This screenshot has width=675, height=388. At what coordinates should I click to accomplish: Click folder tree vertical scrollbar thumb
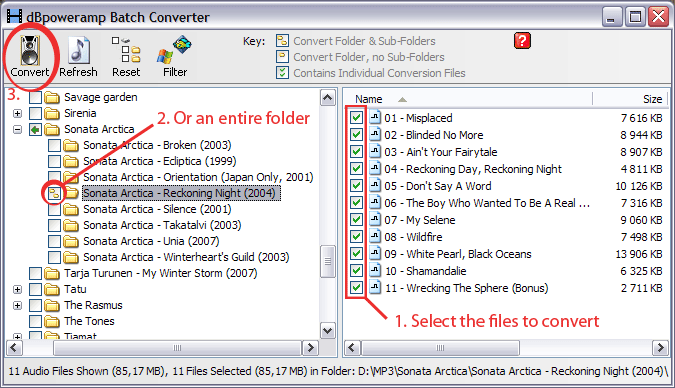pyautogui.click(x=328, y=261)
